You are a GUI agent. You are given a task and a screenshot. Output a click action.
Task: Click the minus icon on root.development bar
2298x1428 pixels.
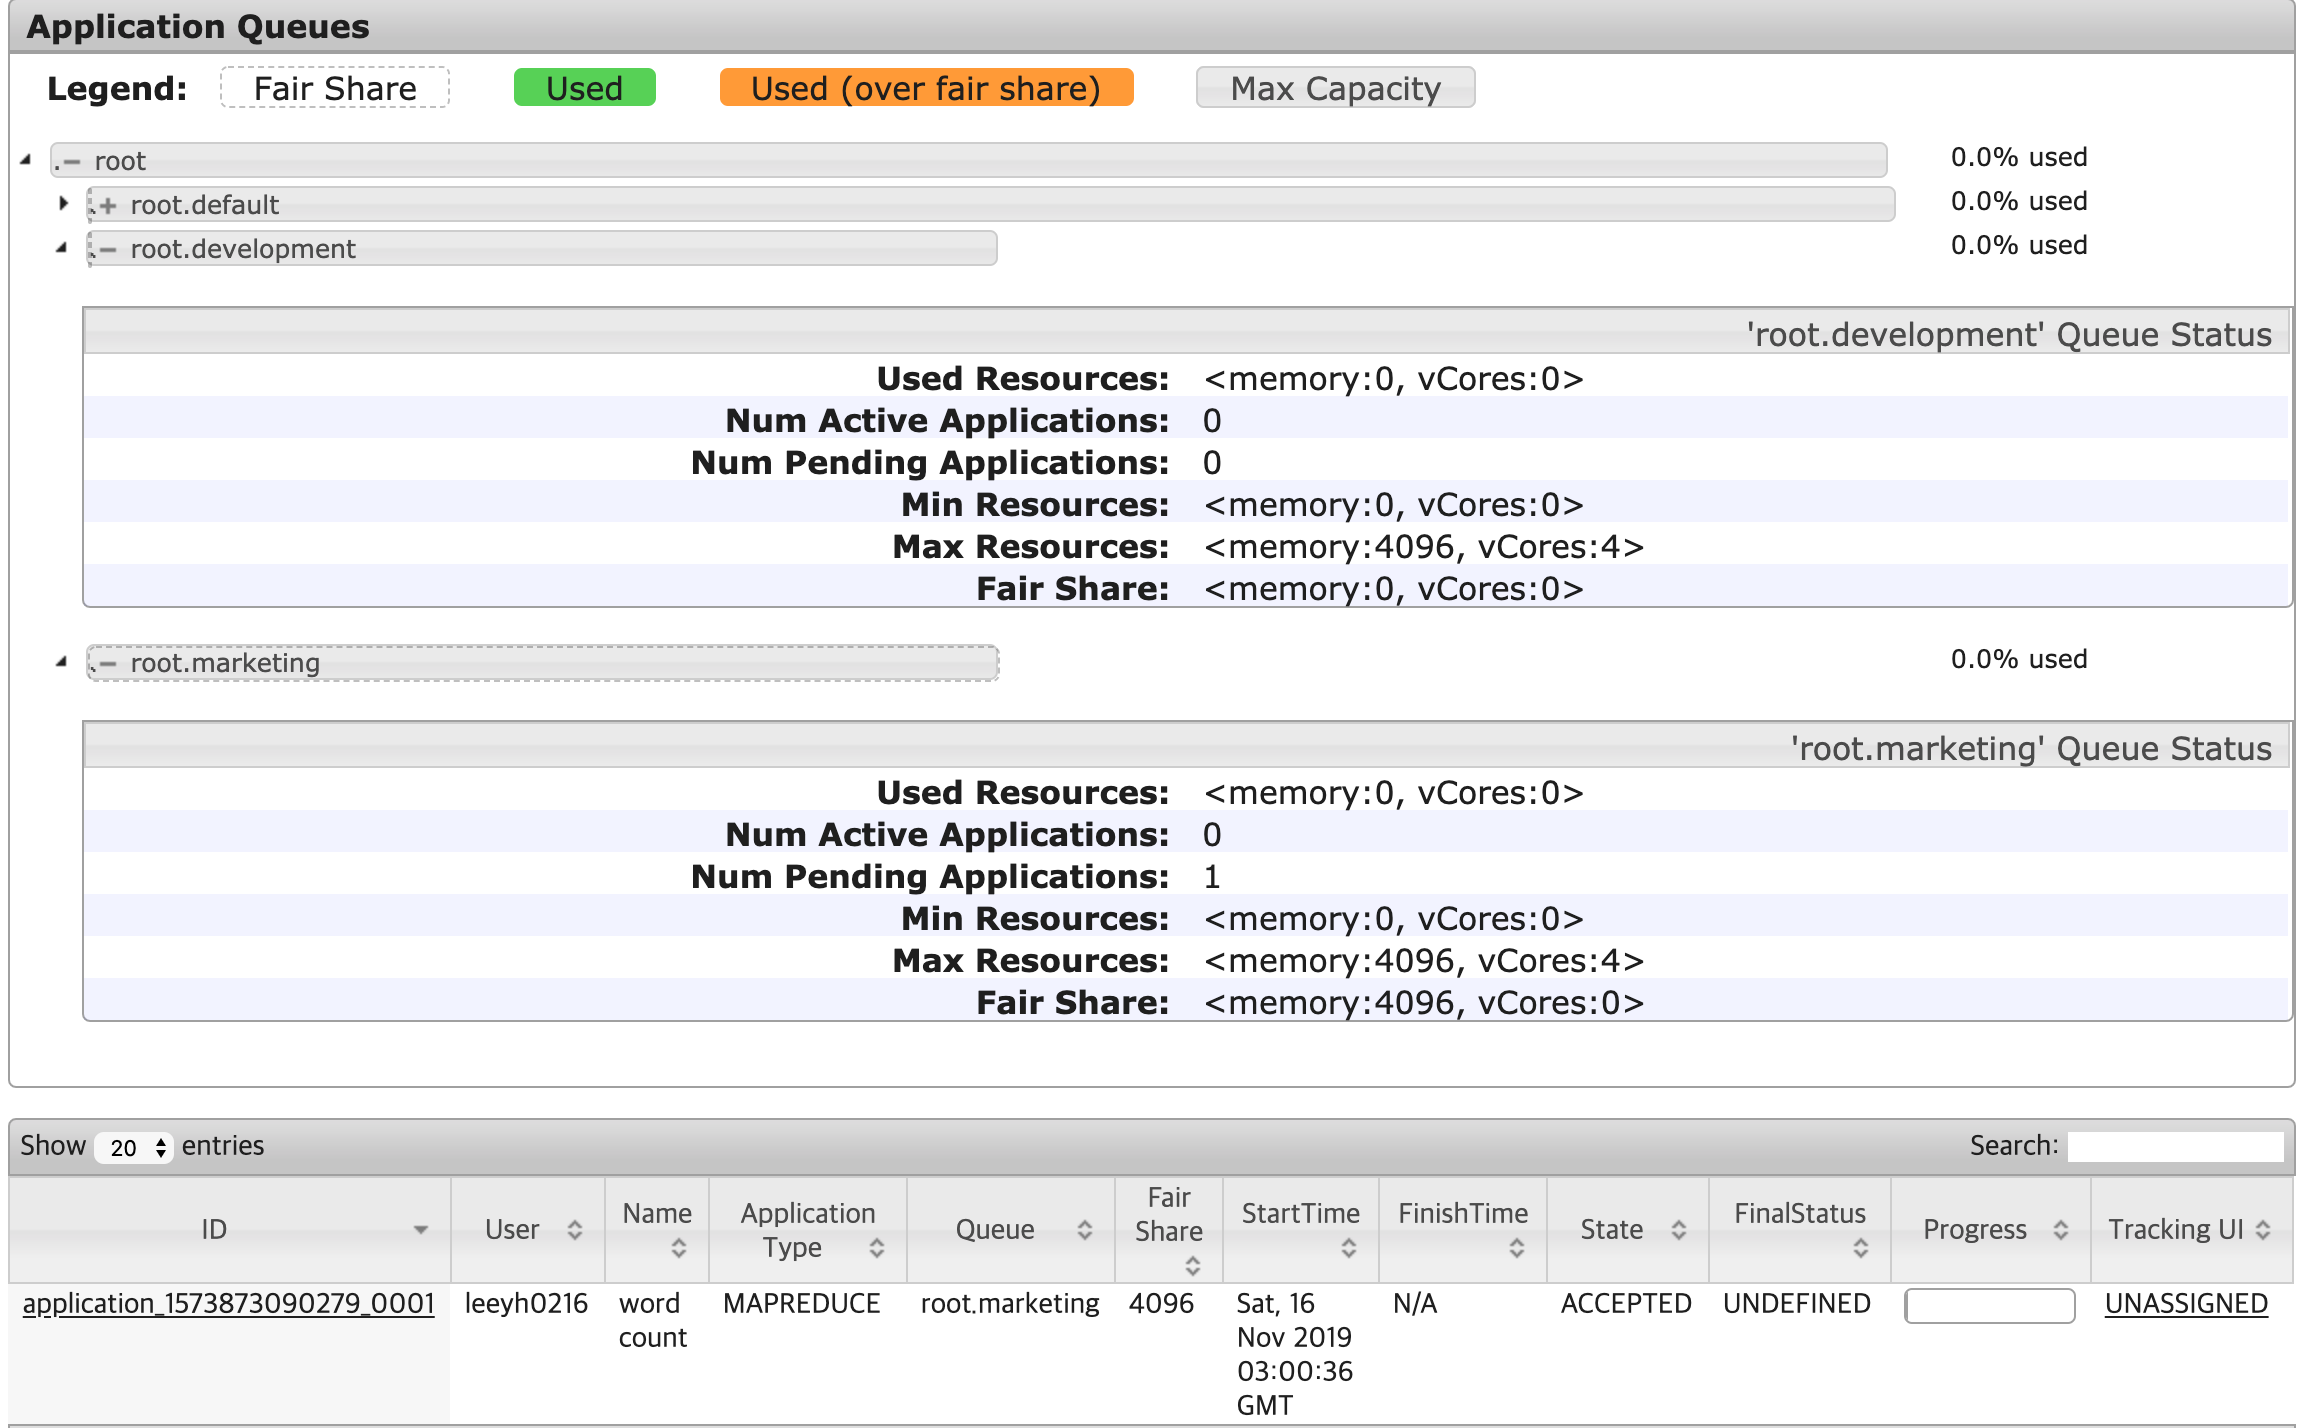(x=108, y=249)
